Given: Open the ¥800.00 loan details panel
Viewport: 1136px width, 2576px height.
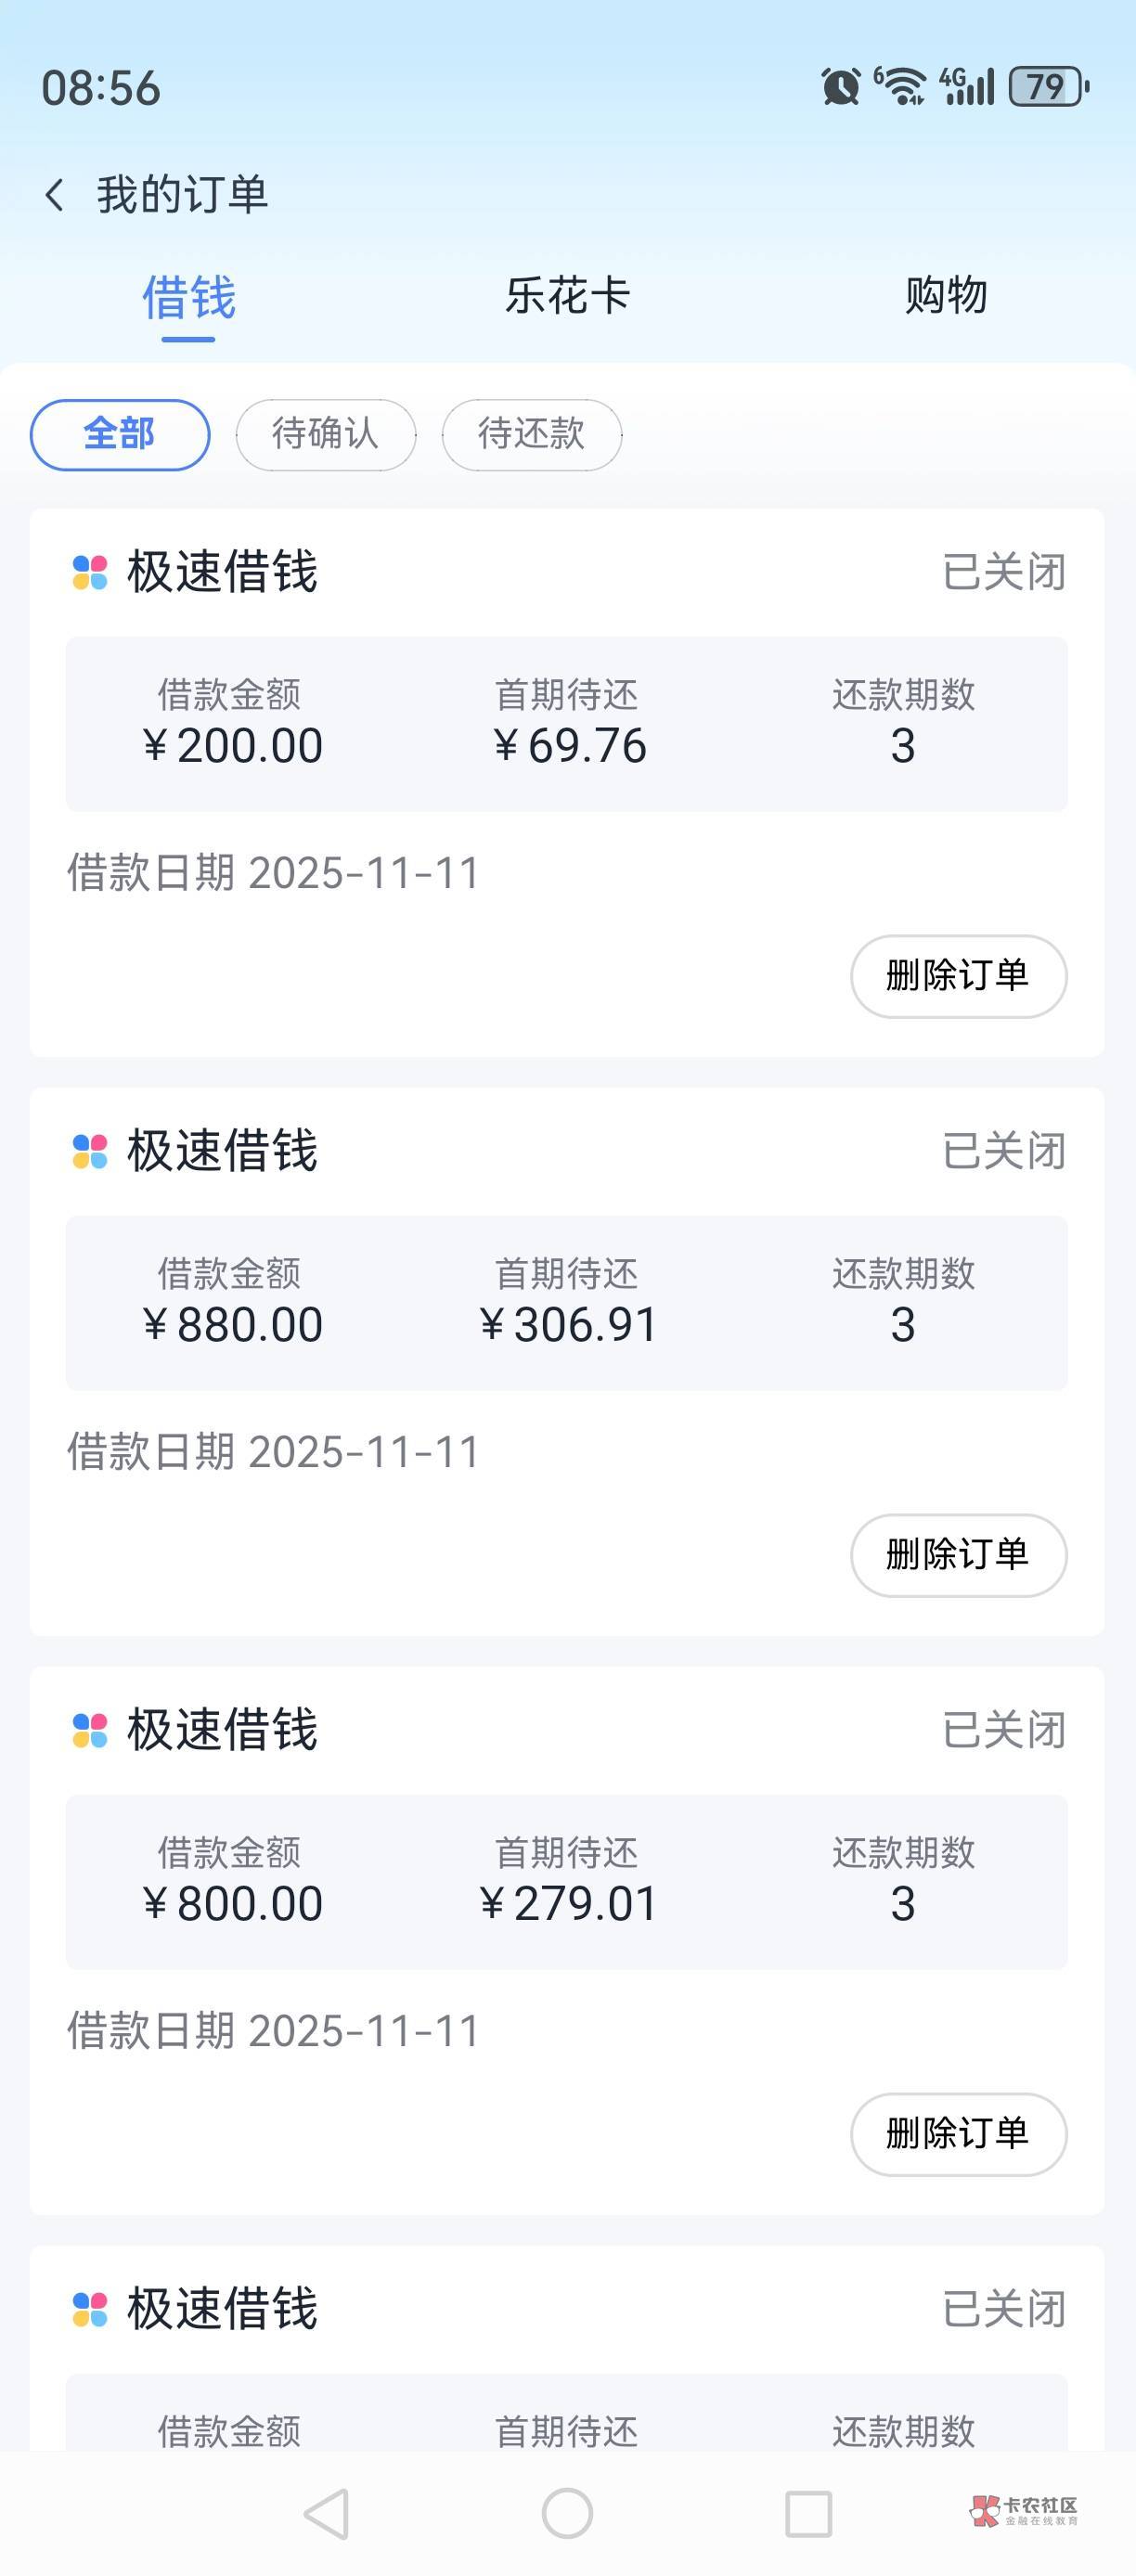Looking at the screenshot, I should coord(567,1882).
